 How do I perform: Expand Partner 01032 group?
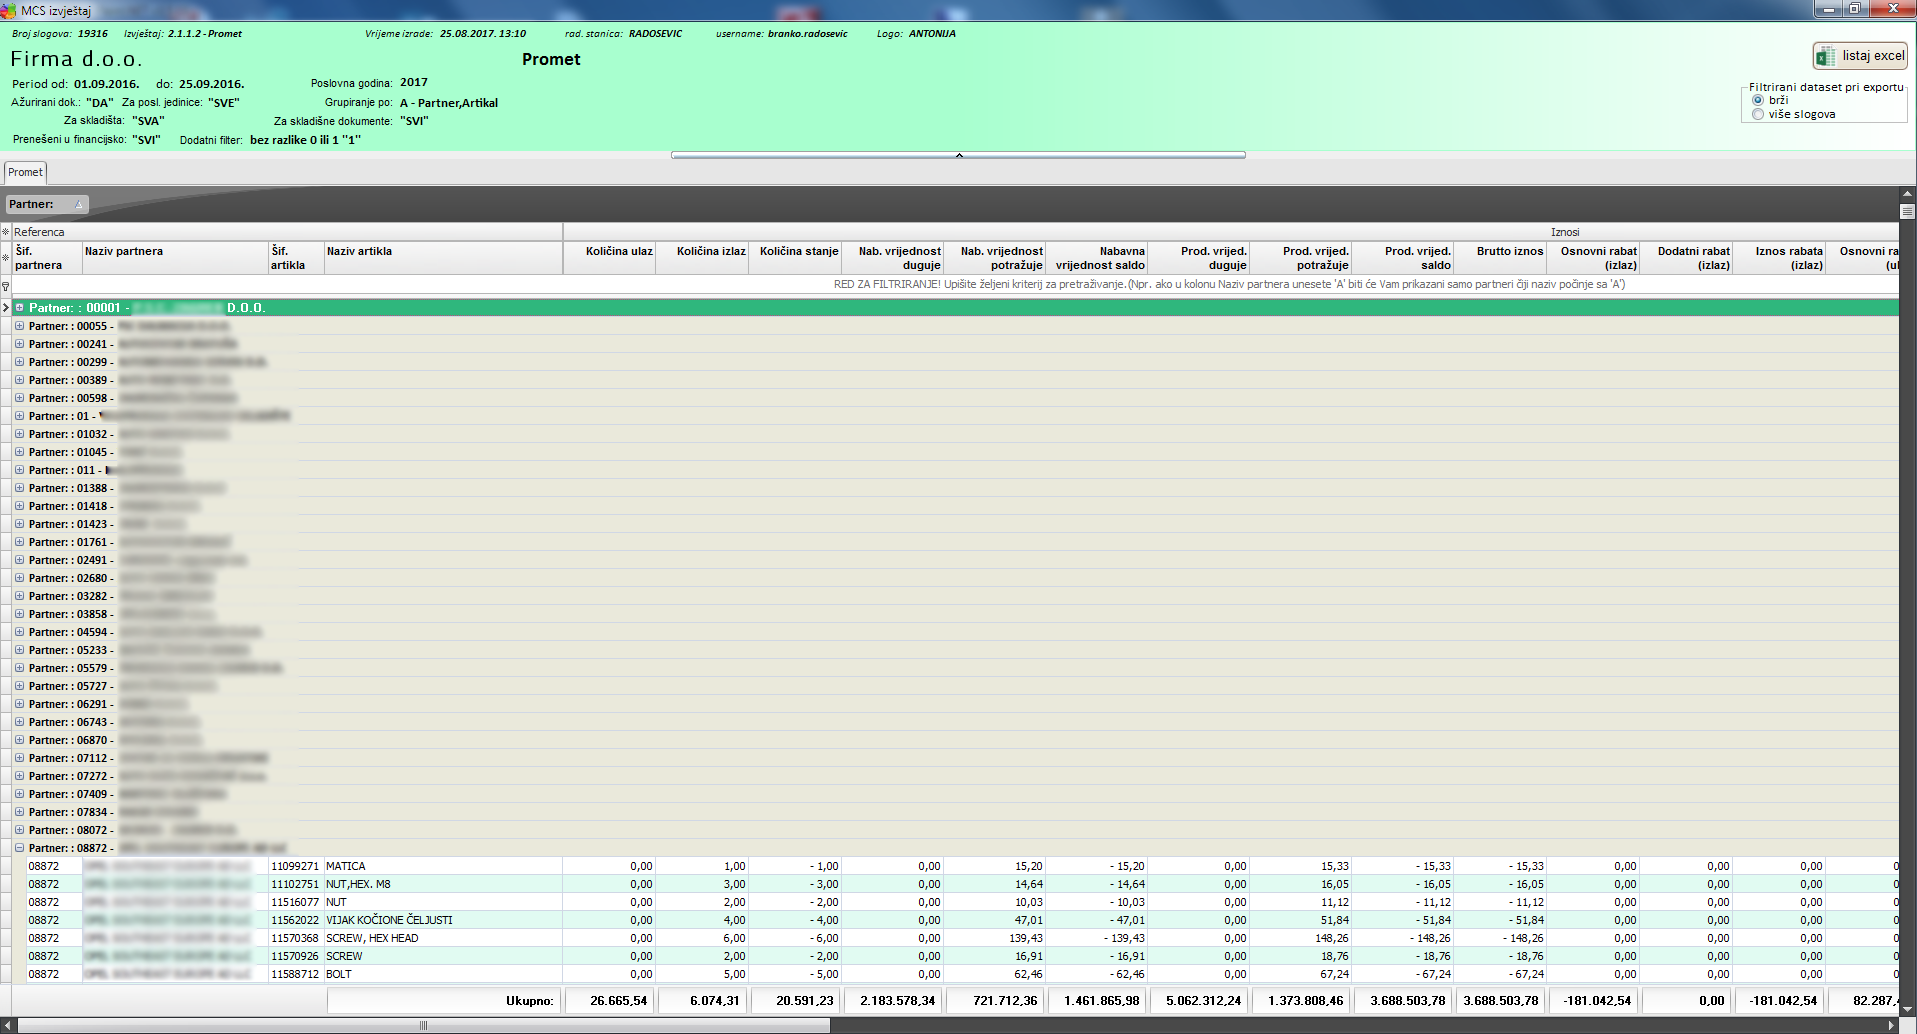click(19, 434)
